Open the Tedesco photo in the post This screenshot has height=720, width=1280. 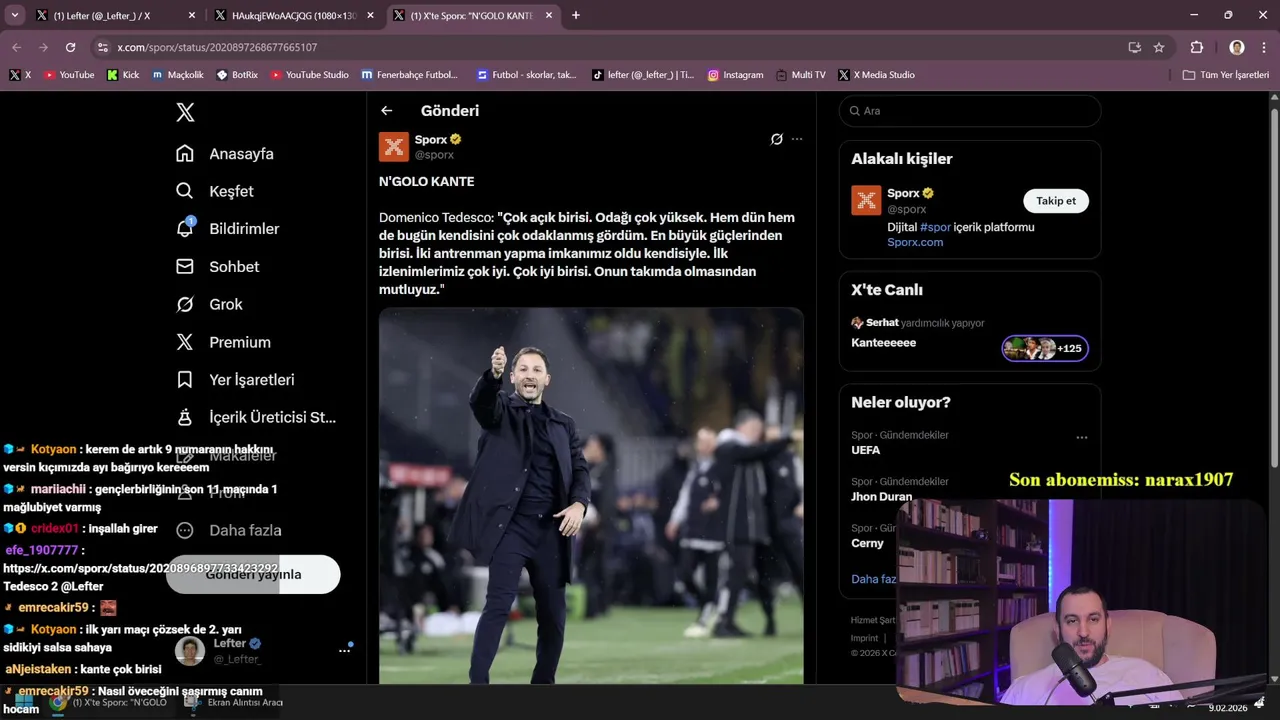[591, 496]
